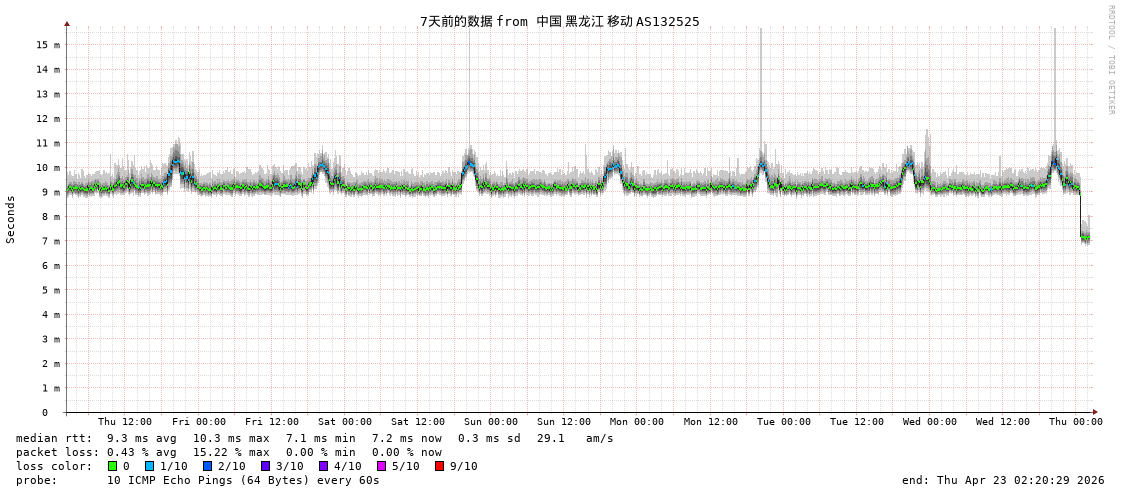
Task: Click the median rtt statistics line
Action: pyautogui.click(x=314, y=438)
